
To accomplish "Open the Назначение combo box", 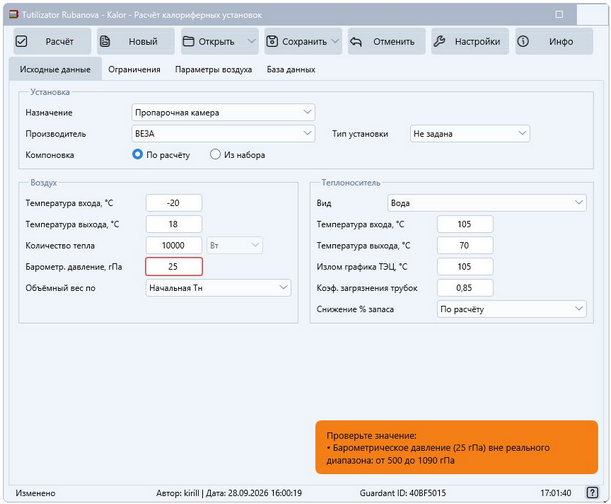I will coord(223,112).
